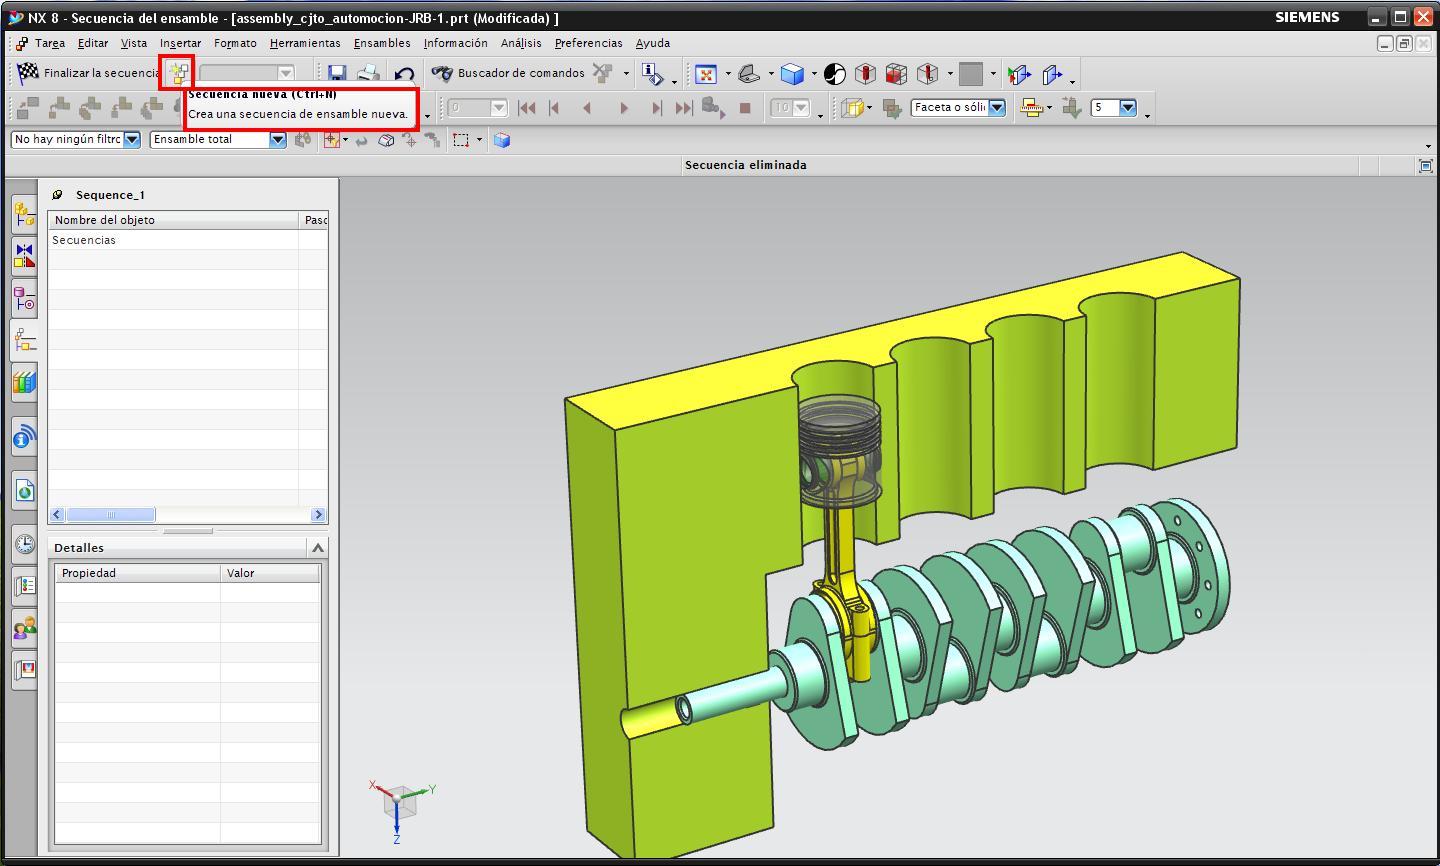
Task: Click the clip section icon
Action: tap(928, 74)
